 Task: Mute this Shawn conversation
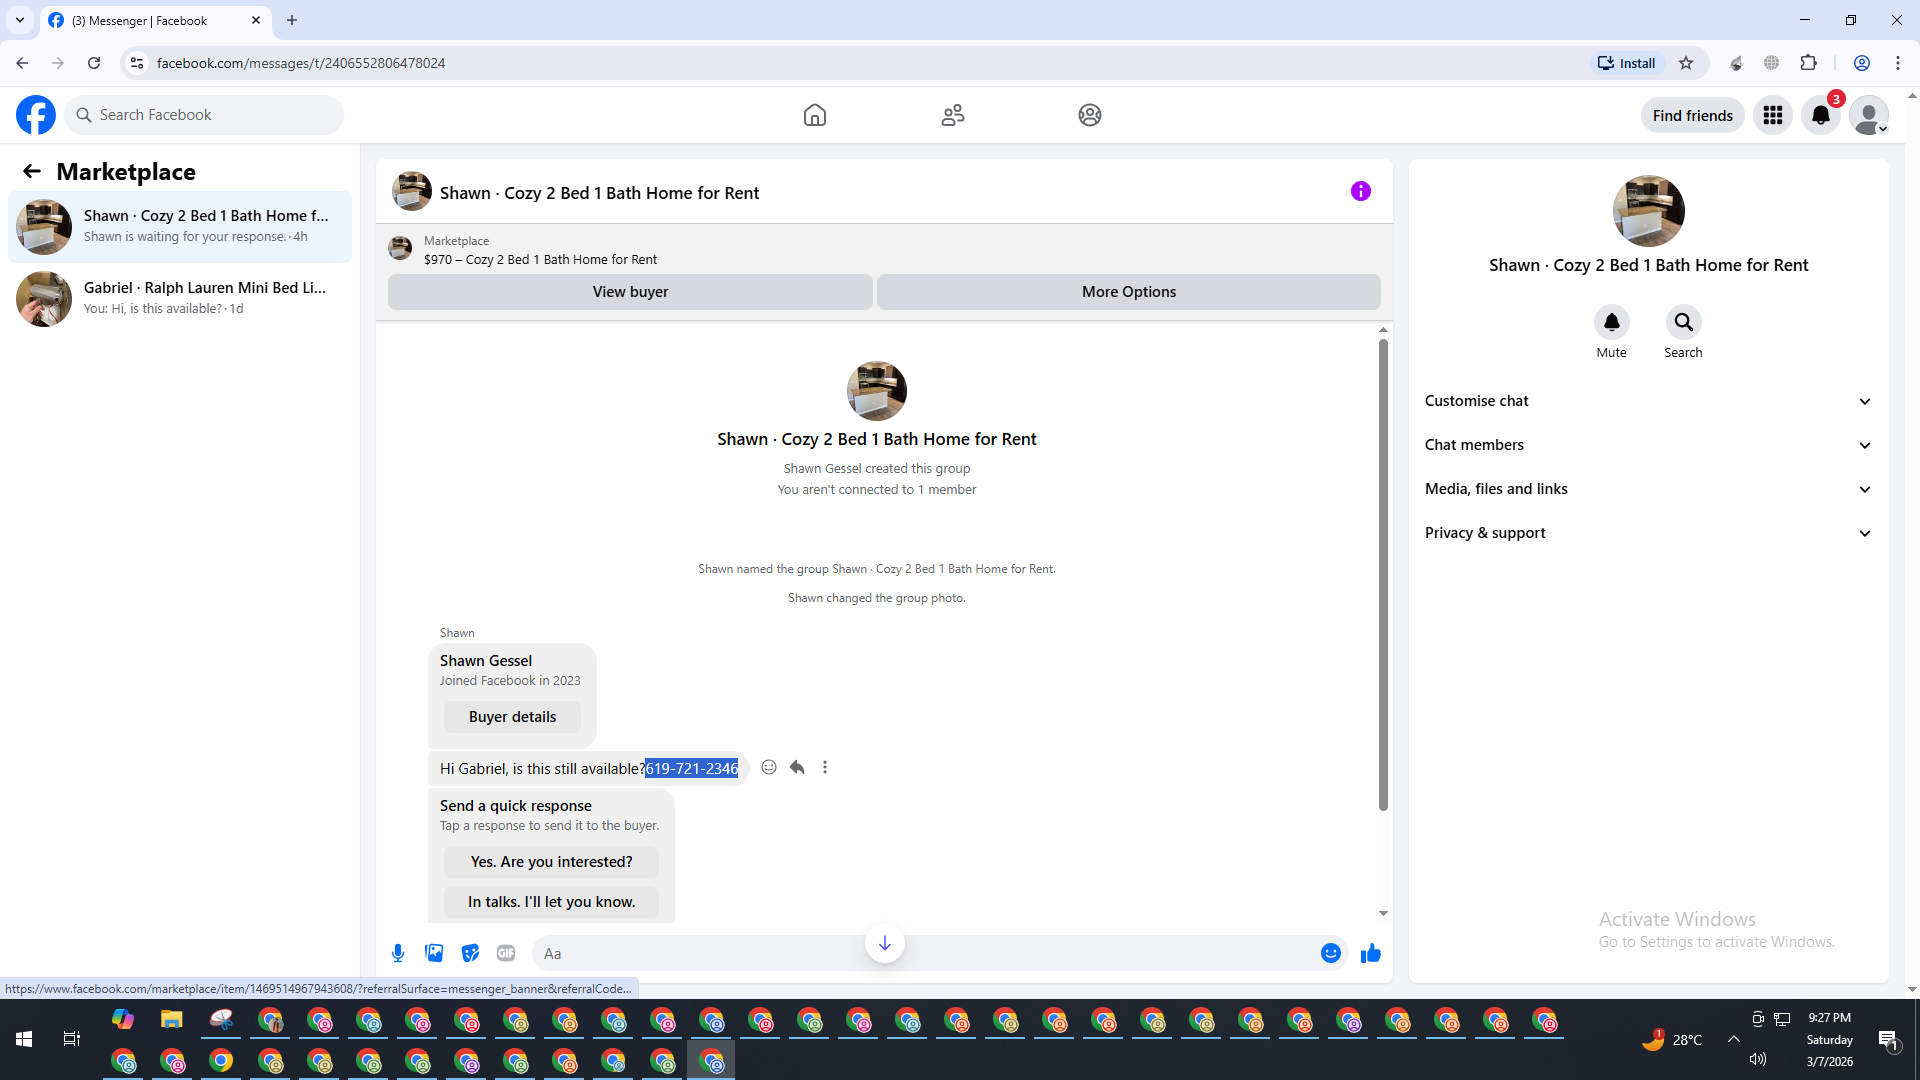(1612, 322)
